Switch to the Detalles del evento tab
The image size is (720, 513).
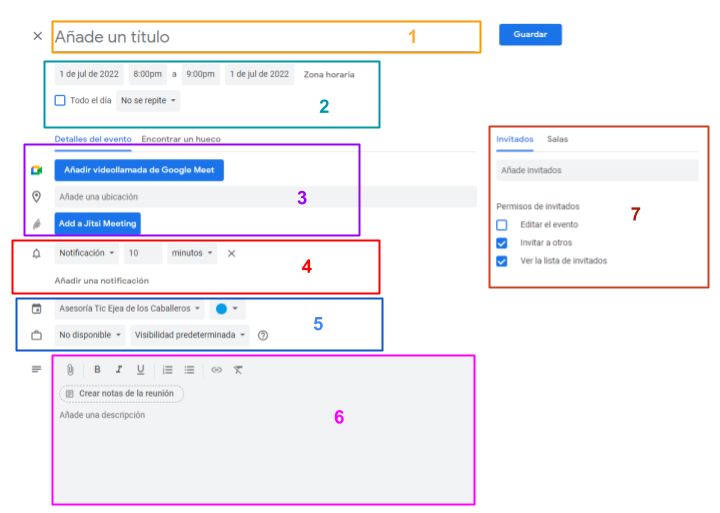coord(93,139)
